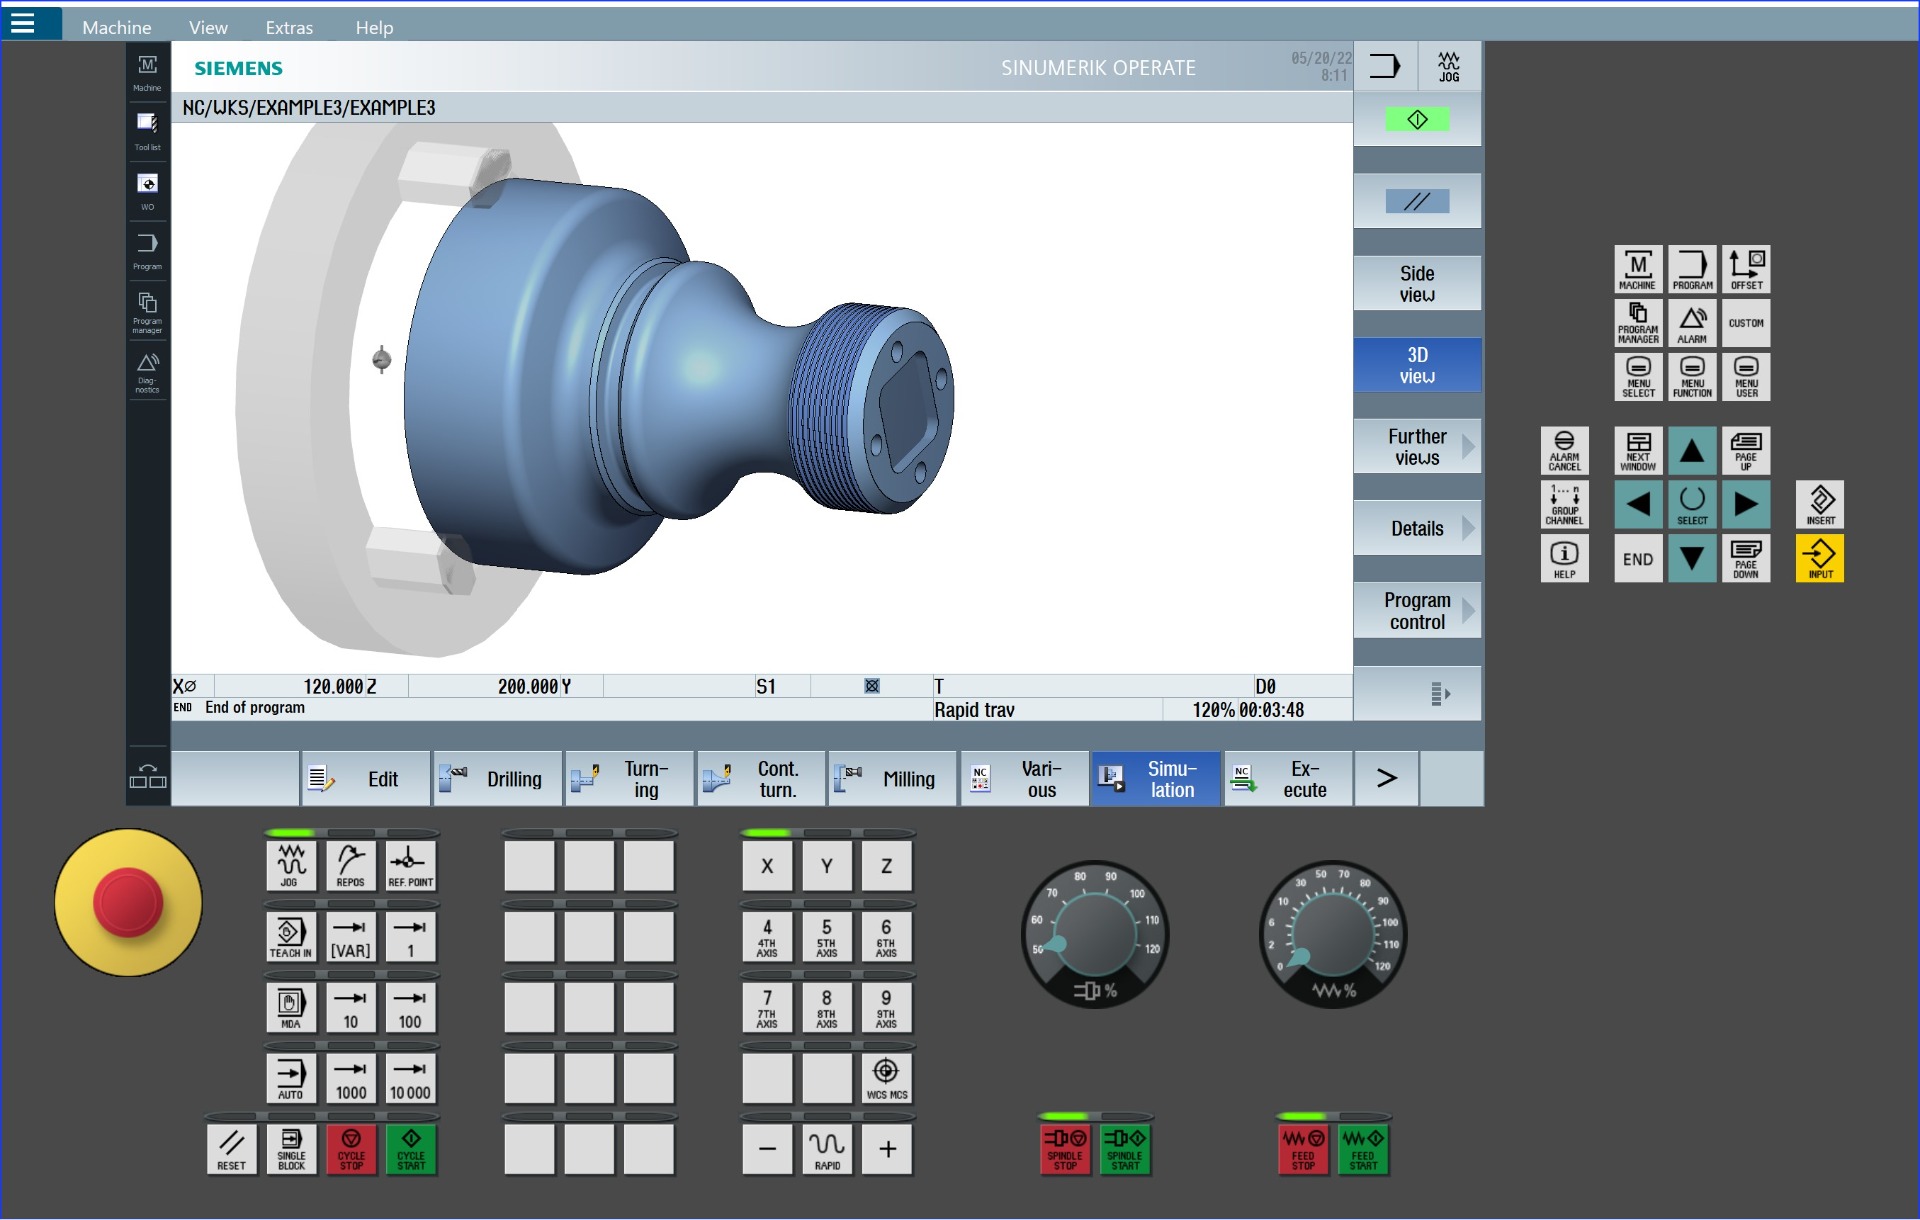
Task: Select the X axis key
Action: [767, 866]
